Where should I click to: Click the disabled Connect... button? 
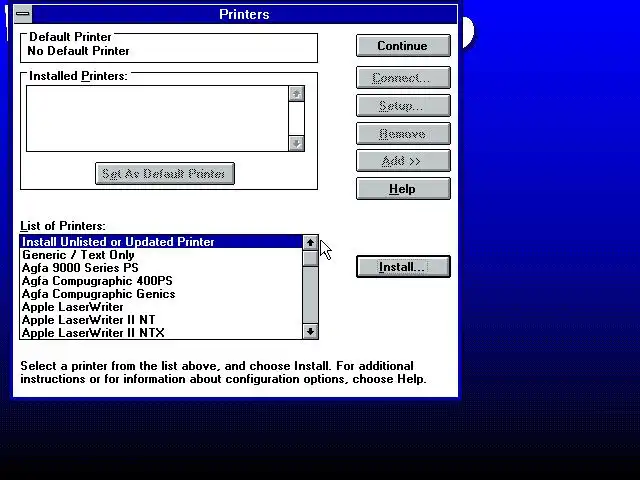coord(403,78)
